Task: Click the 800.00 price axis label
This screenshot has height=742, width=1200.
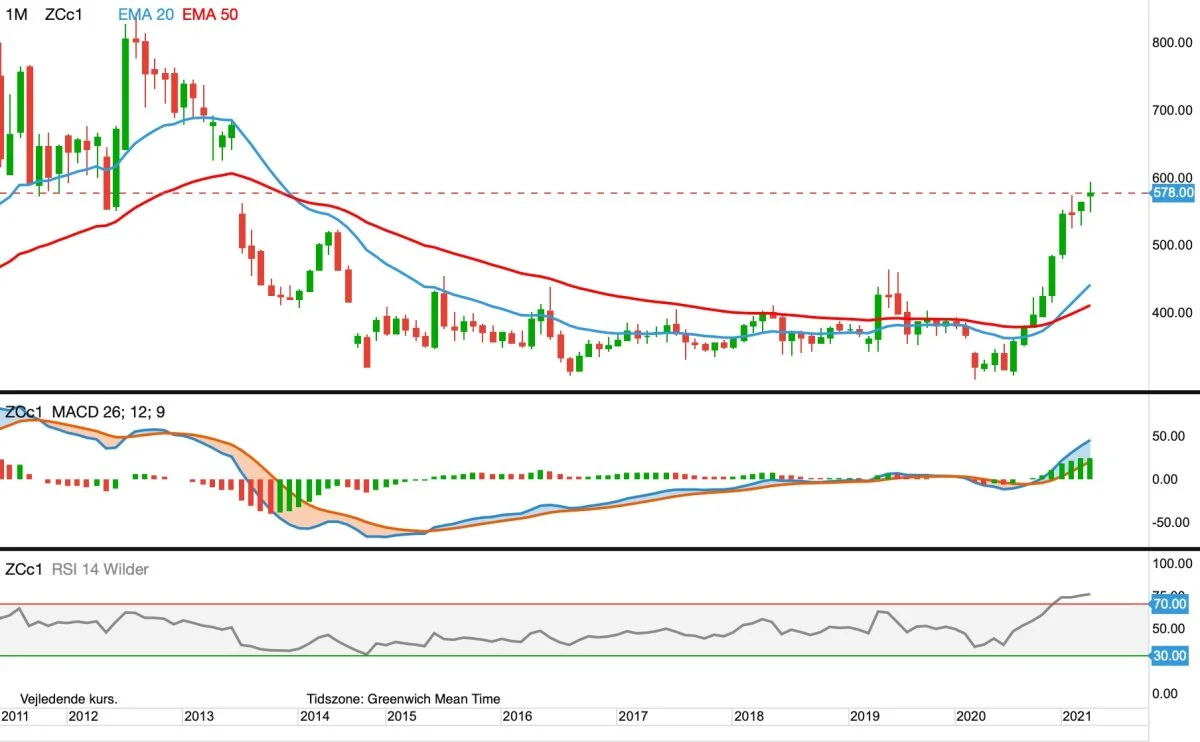Action: click(1172, 43)
